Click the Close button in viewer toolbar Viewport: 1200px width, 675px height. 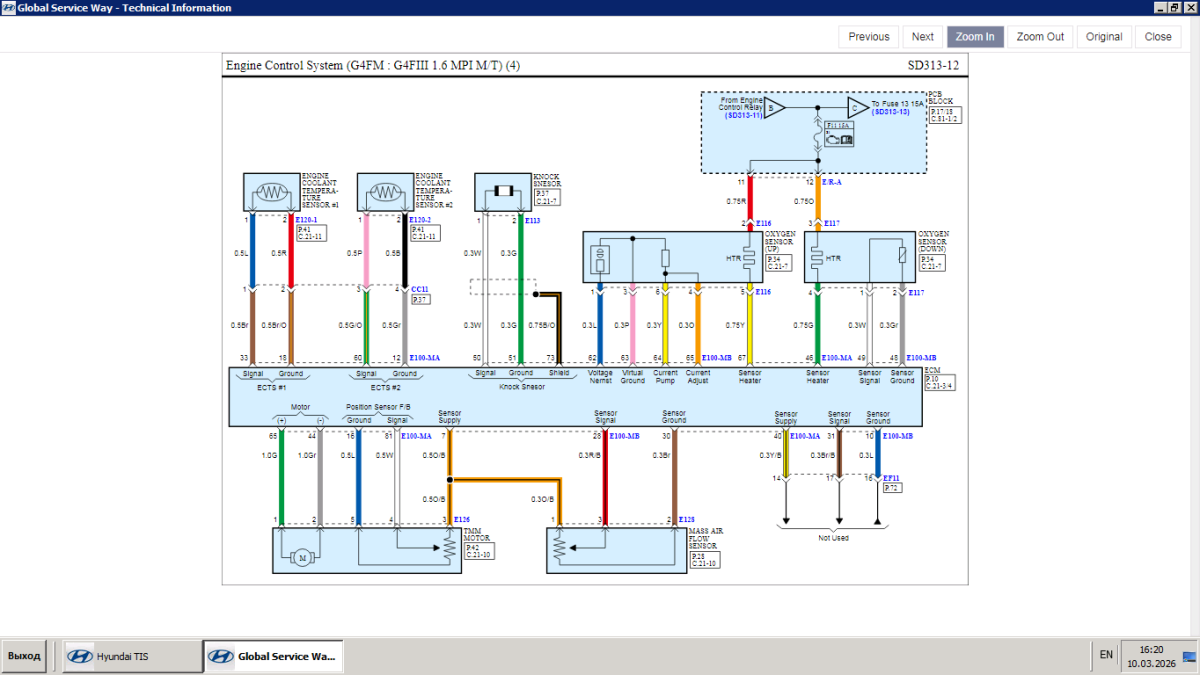[x=1158, y=37]
